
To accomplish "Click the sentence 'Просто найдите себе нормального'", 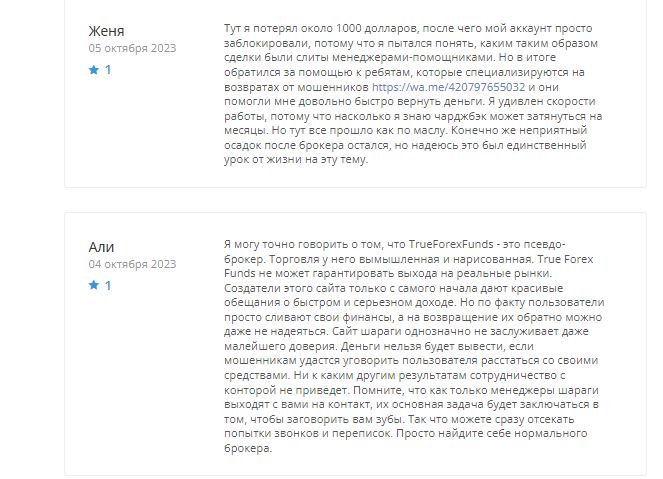I will pyautogui.click(x=491, y=433).
